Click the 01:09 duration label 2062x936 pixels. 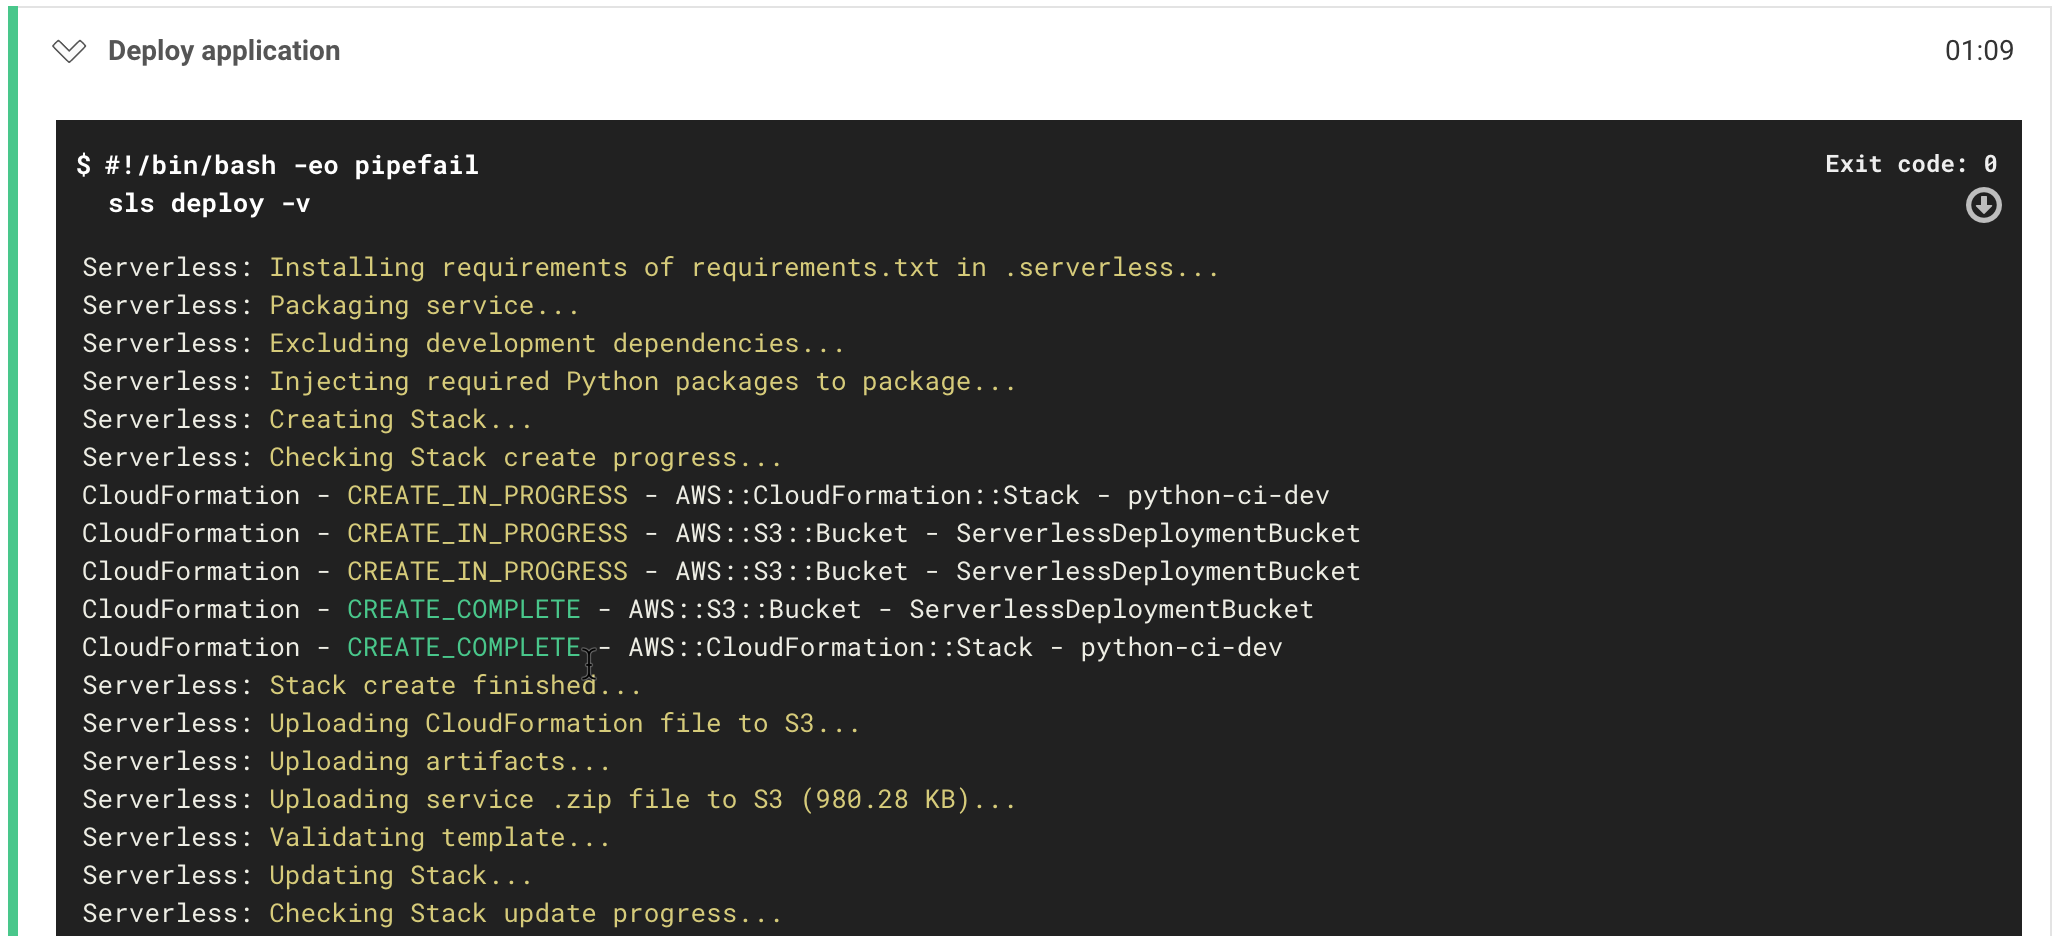point(1982,50)
